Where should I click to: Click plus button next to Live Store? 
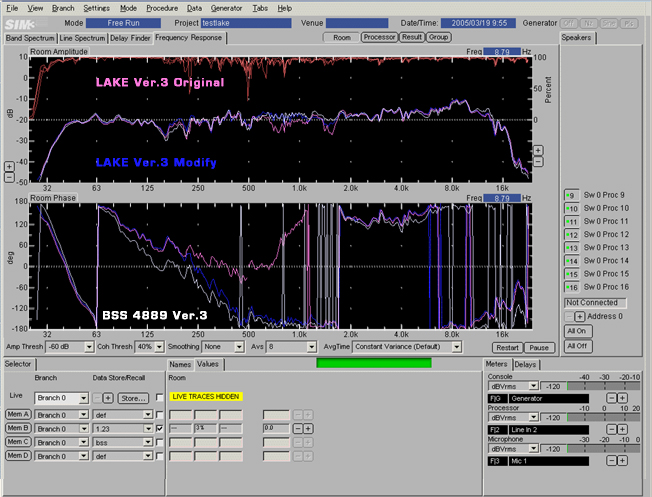point(108,398)
